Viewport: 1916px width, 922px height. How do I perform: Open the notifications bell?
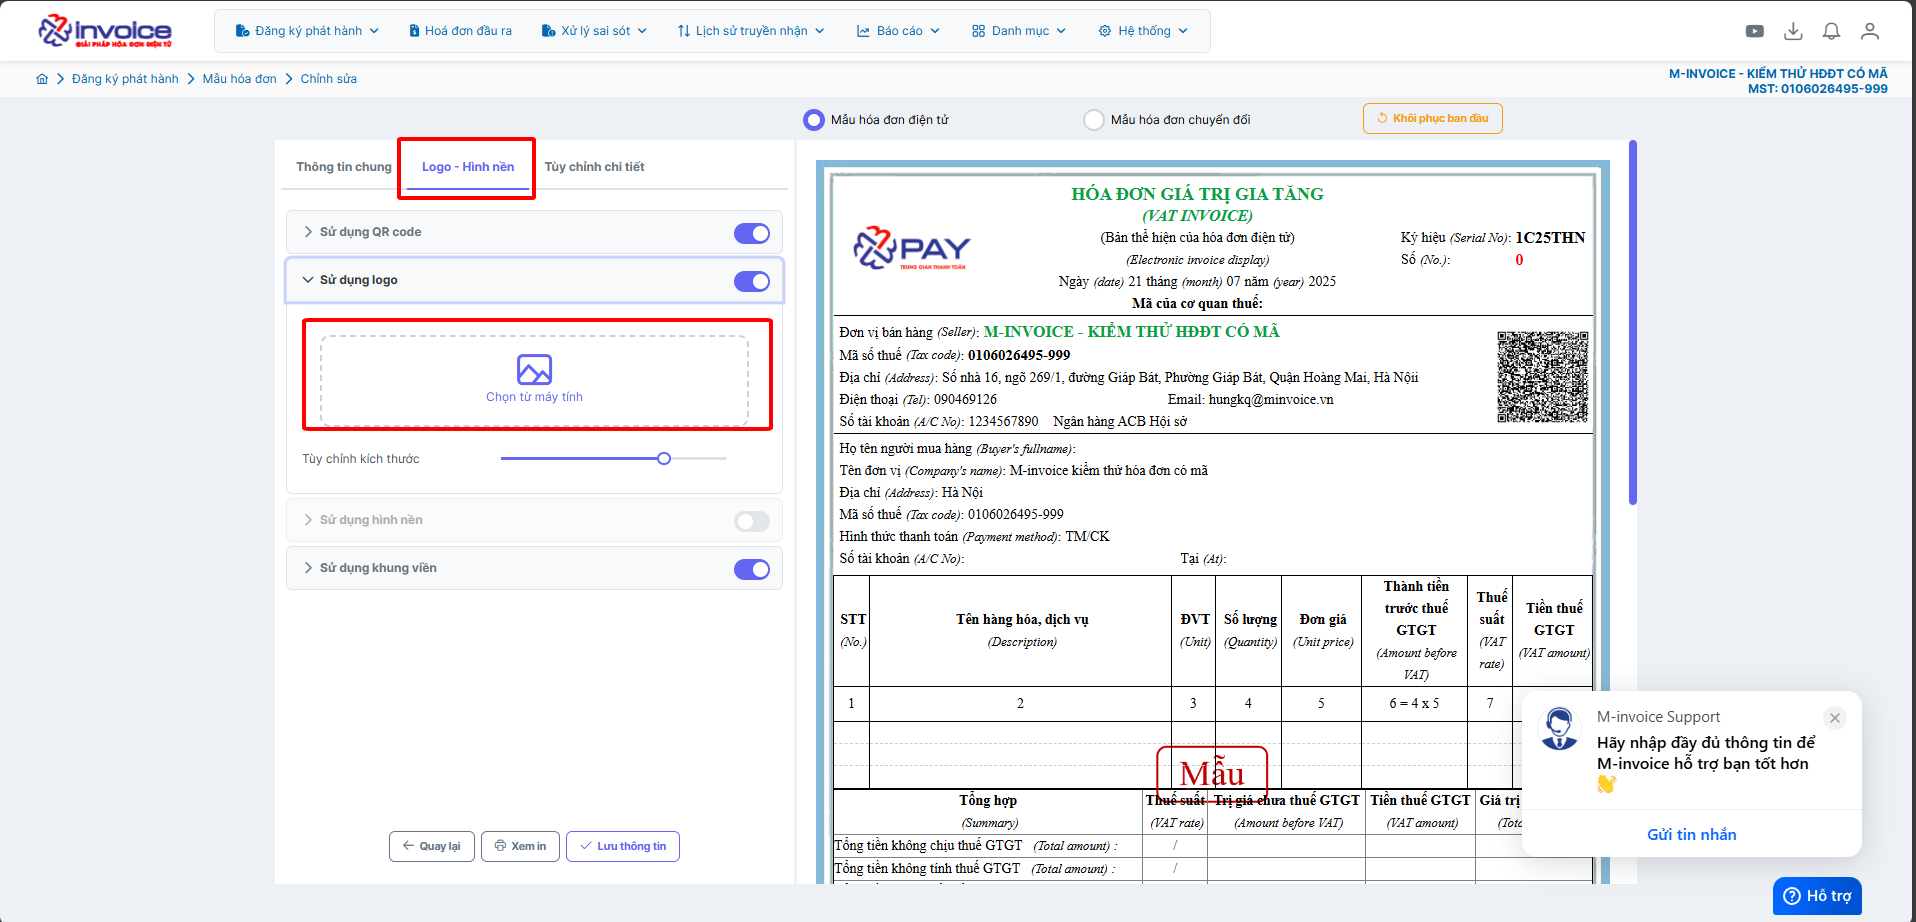click(1831, 31)
